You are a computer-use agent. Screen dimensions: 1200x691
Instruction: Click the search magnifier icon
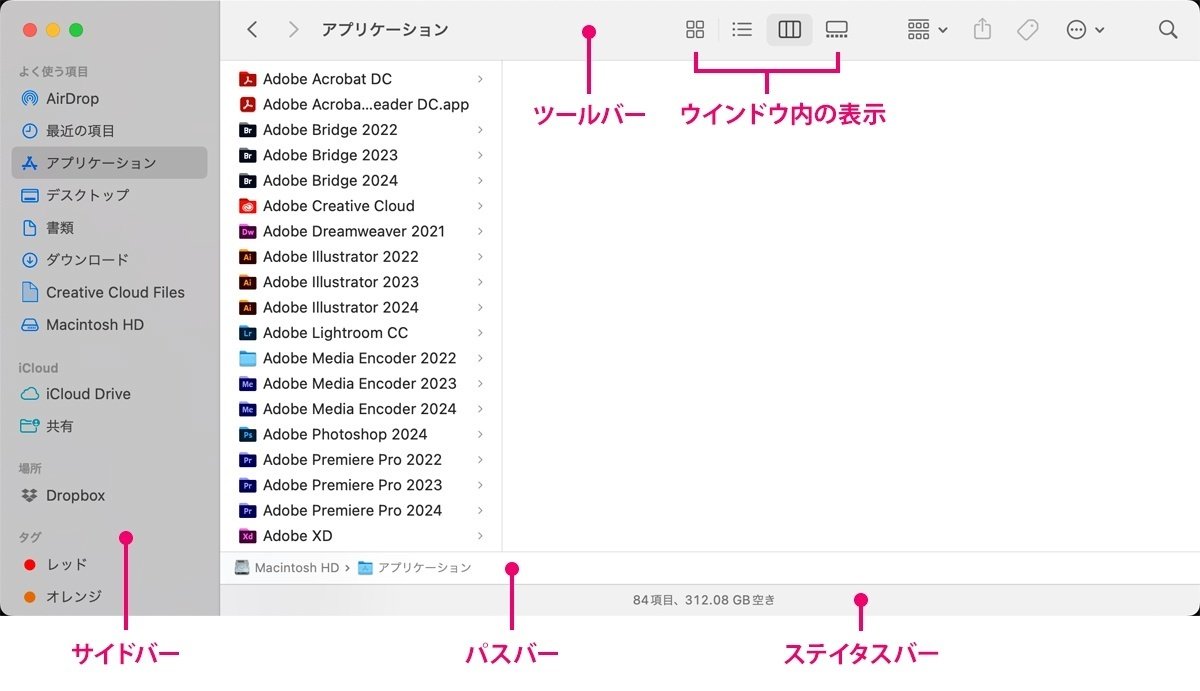[x=1168, y=29]
